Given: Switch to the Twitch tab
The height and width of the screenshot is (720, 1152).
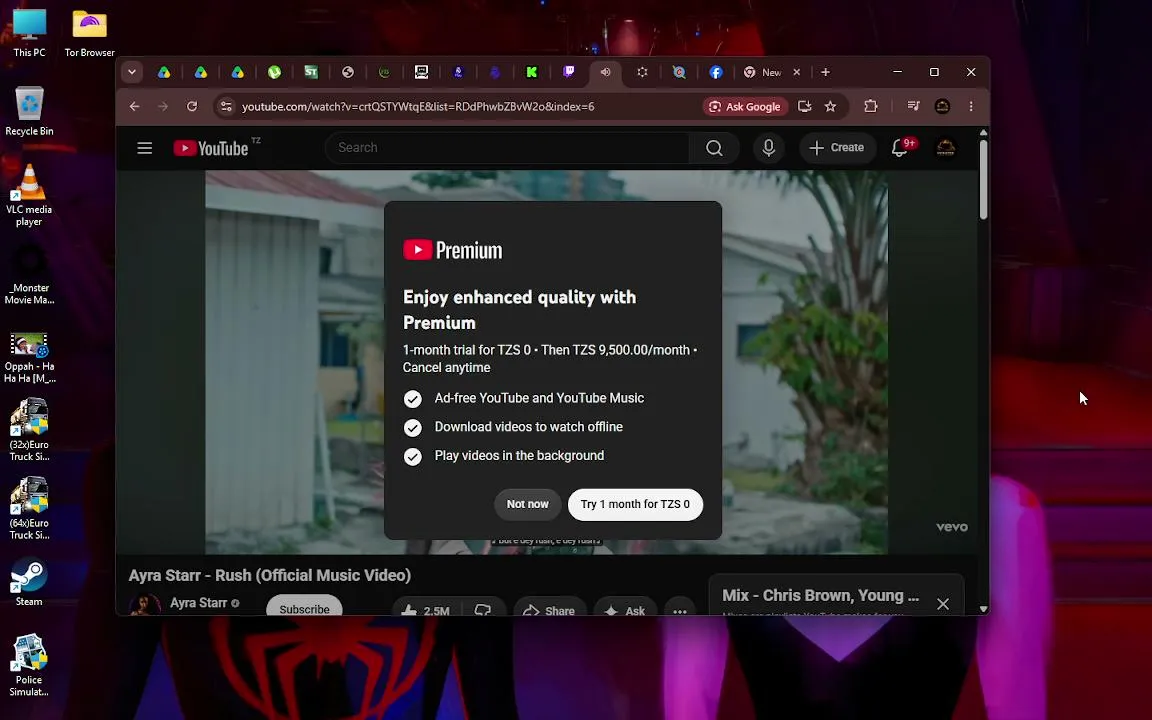Looking at the screenshot, I should (568, 72).
